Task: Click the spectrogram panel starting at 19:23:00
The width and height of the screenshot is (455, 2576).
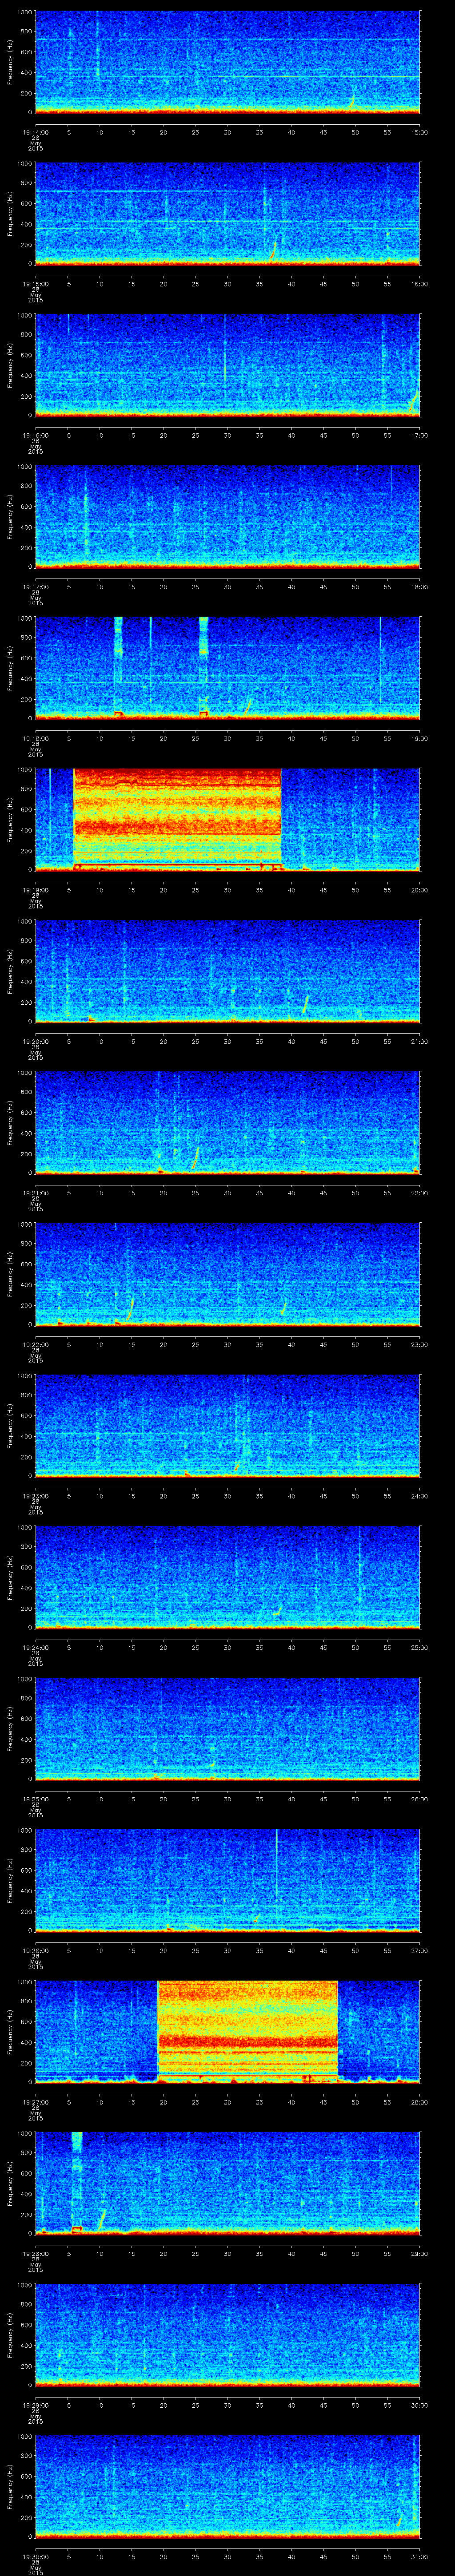Action: (x=228, y=1425)
